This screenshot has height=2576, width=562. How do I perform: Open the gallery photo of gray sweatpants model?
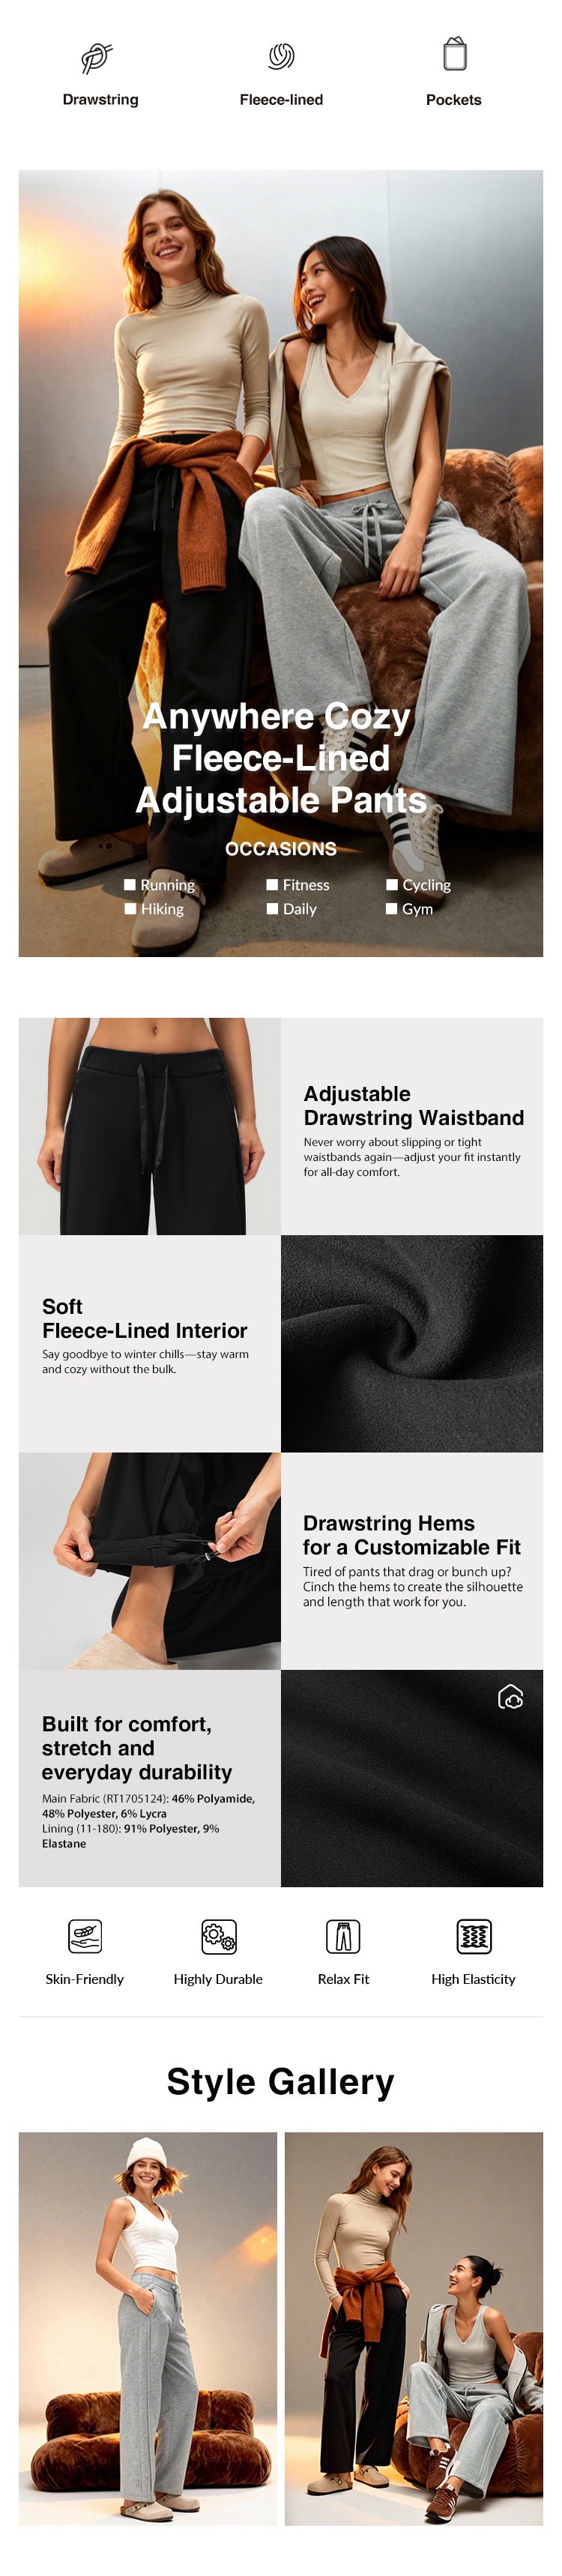click(148, 2329)
